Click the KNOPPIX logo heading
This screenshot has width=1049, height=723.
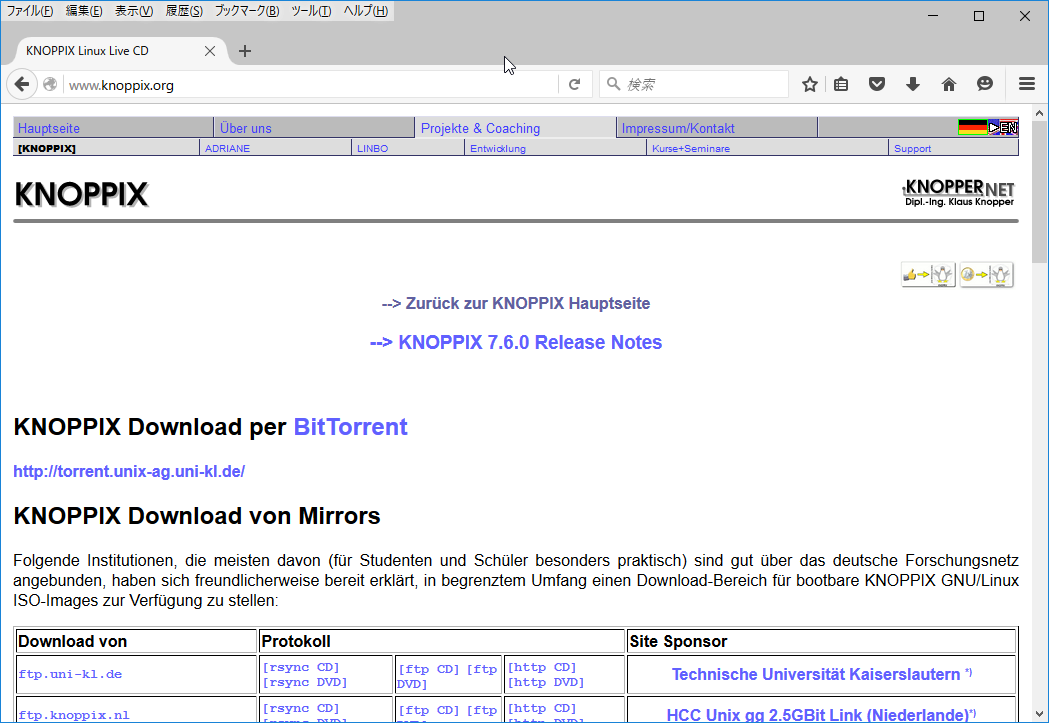[x=81, y=195]
